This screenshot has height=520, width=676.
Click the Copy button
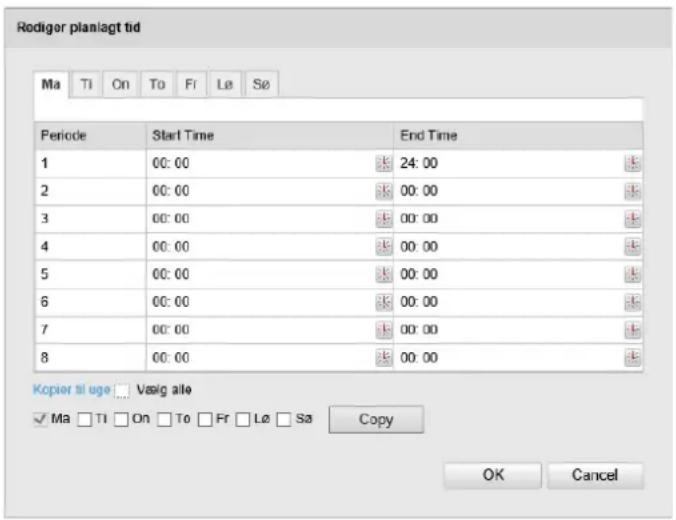(x=376, y=420)
